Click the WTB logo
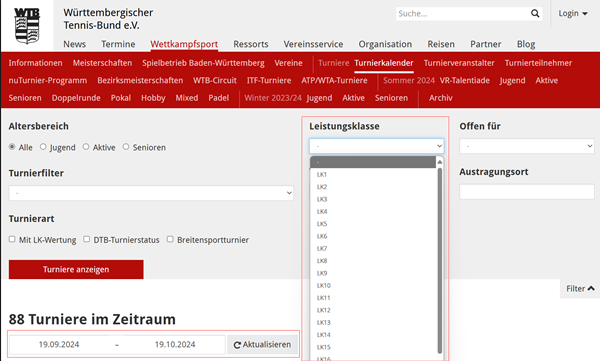Screen dimensions: 600x361 [x=27, y=25]
